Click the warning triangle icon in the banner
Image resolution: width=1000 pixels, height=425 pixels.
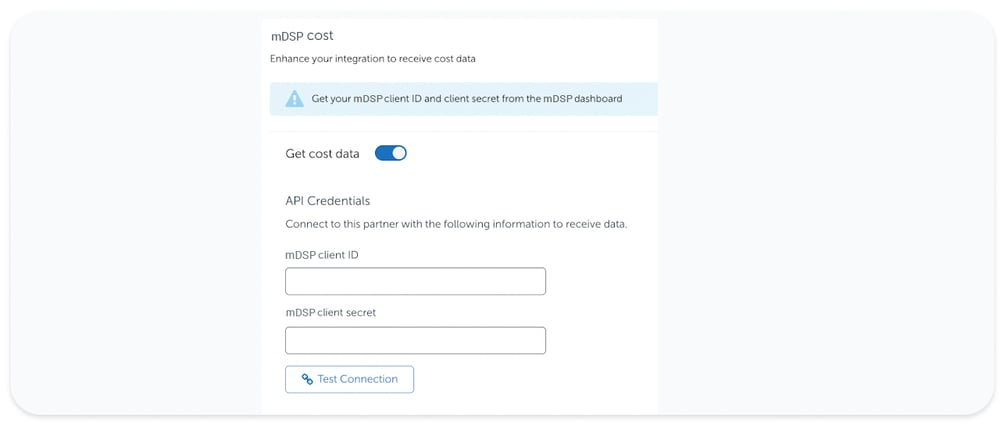point(294,99)
